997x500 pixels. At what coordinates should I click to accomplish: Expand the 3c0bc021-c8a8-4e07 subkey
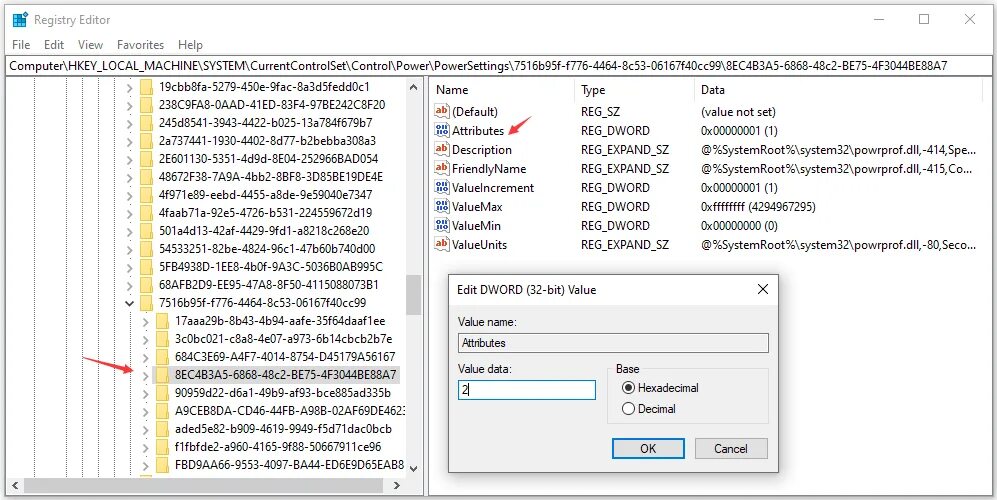pyautogui.click(x=146, y=339)
